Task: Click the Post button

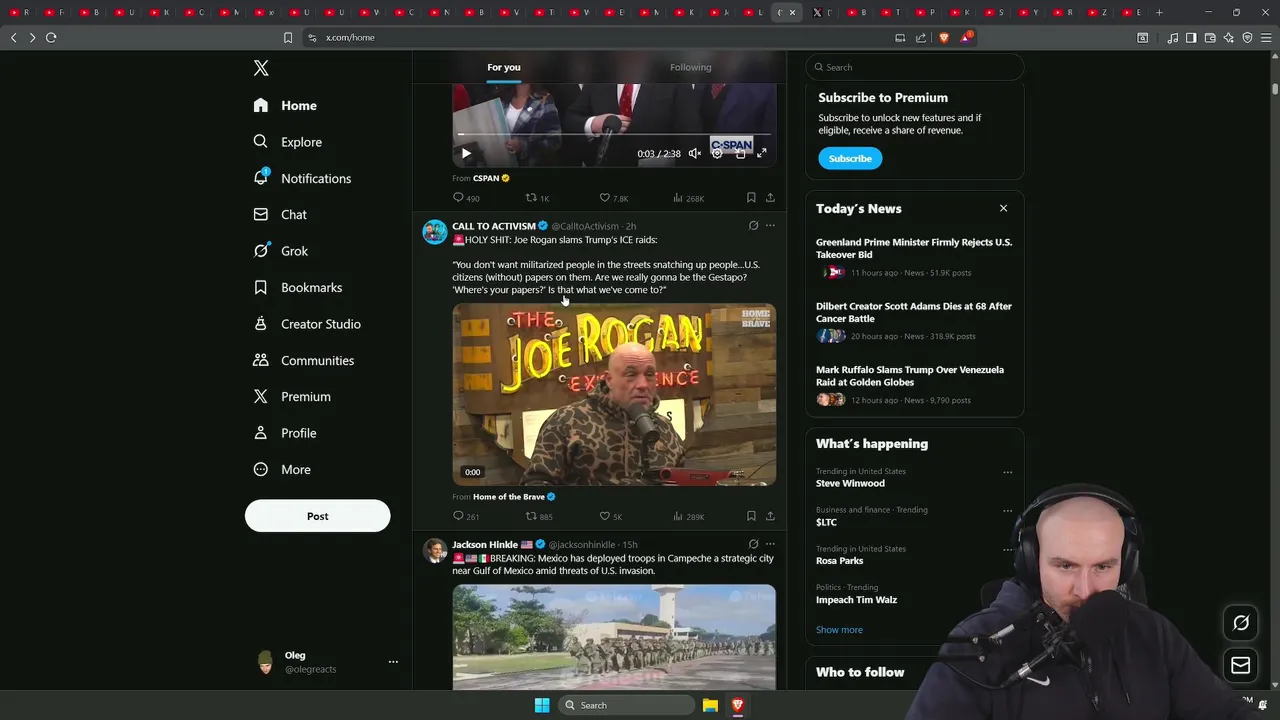Action: tap(317, 516)
